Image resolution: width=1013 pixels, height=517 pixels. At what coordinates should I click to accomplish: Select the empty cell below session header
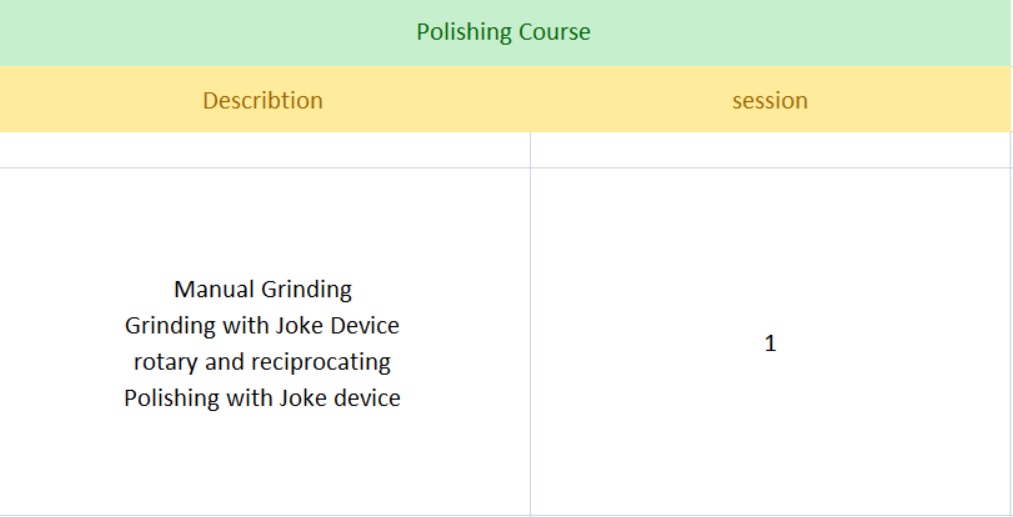click(x=771, y=150)
